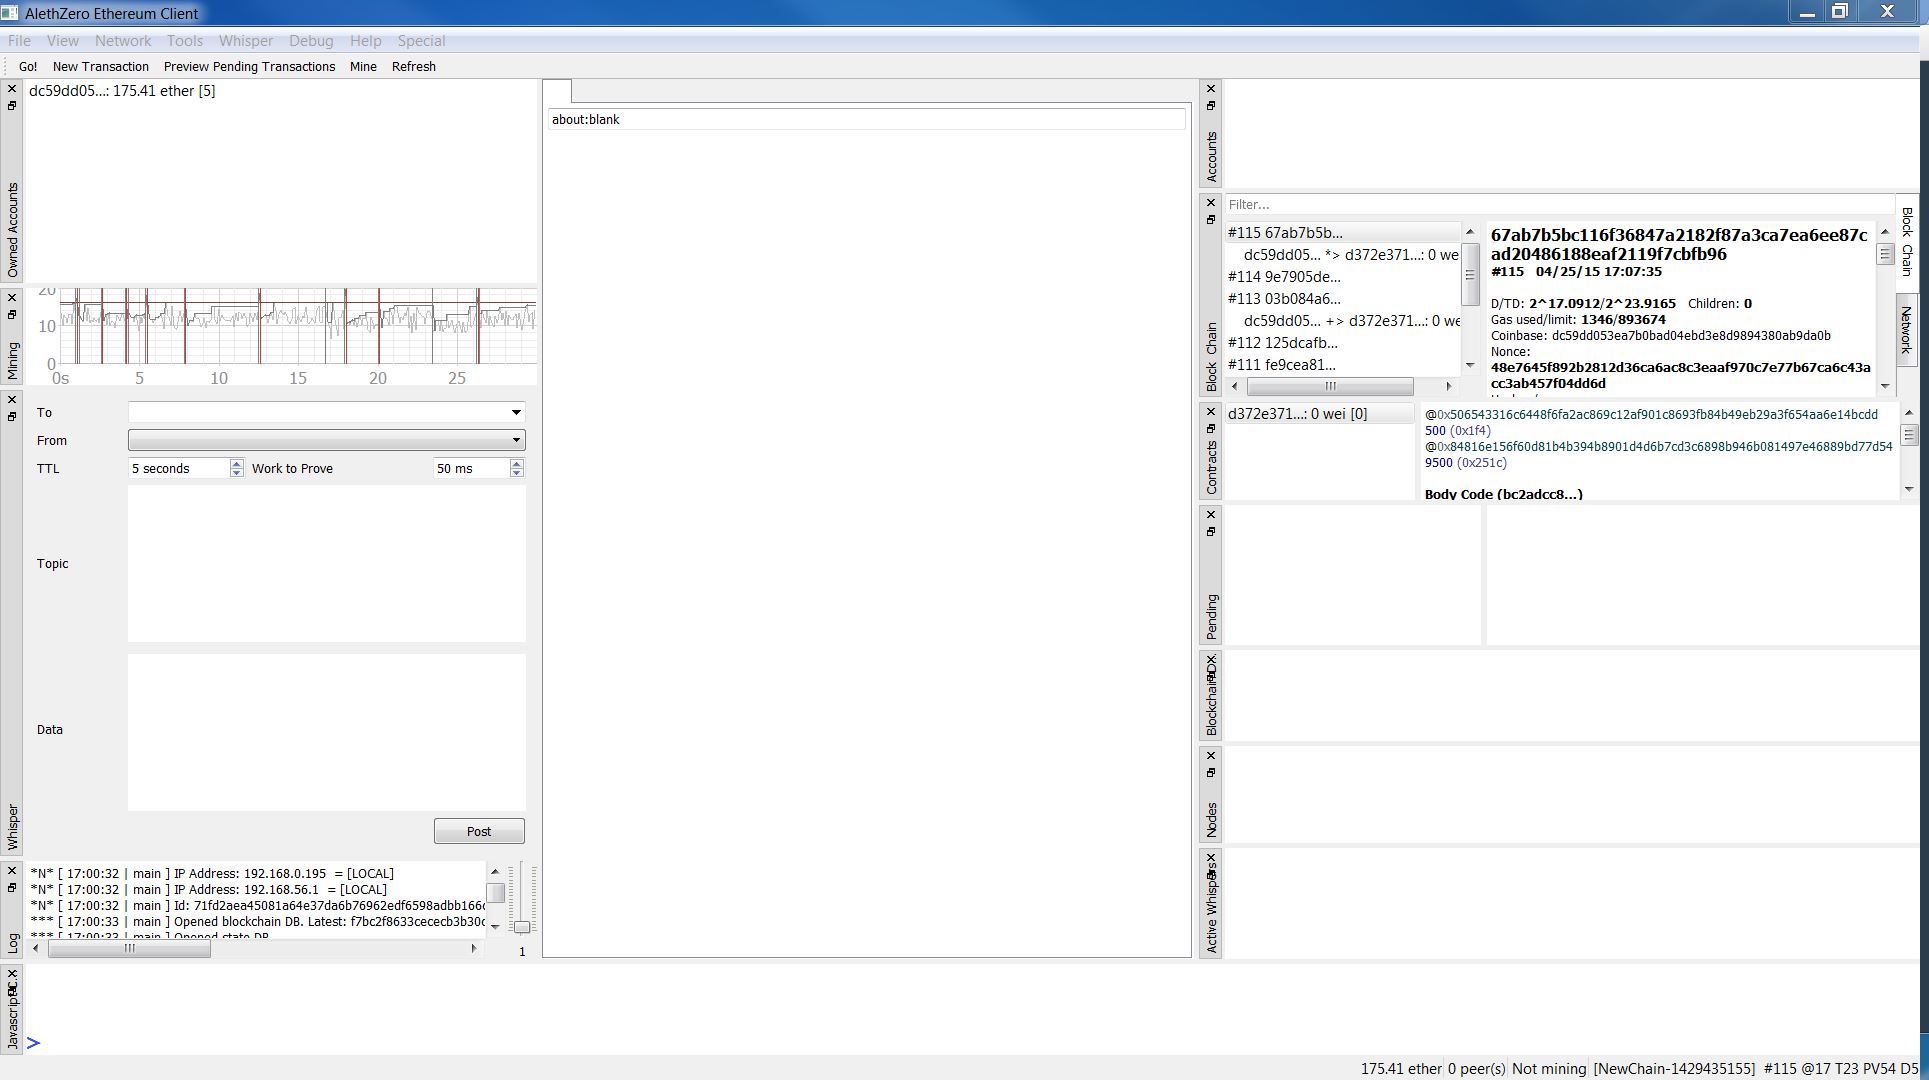Select block #113 03b084a6
The height and width of the screenshot is (1080, 1929).
[x=1343, y=299]
